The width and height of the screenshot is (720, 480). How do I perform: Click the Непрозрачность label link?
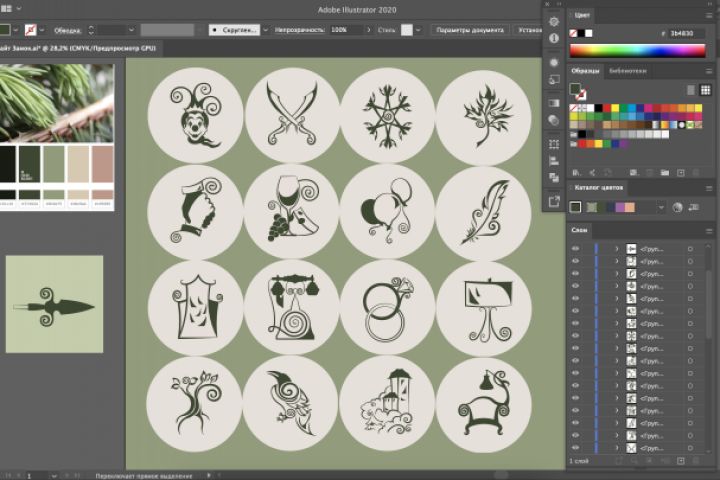click(299, 30)
